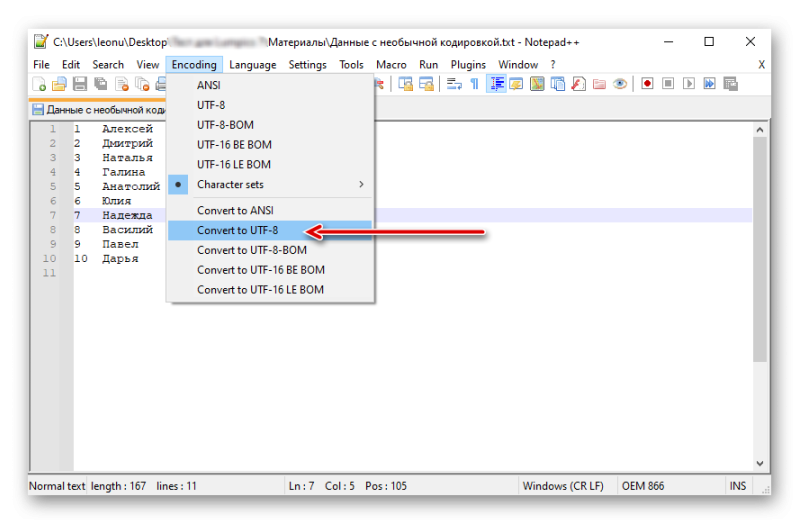Select UTF-16 BE BOM encoding
The width and height of the screenshot is (800, 524).
(270, 145)
